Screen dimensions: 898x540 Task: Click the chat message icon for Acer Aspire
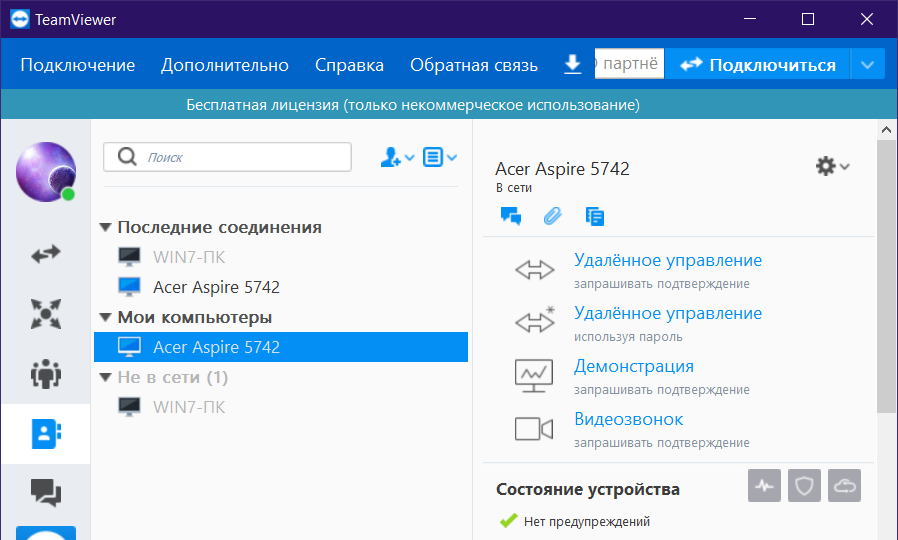tap(511, 215)
